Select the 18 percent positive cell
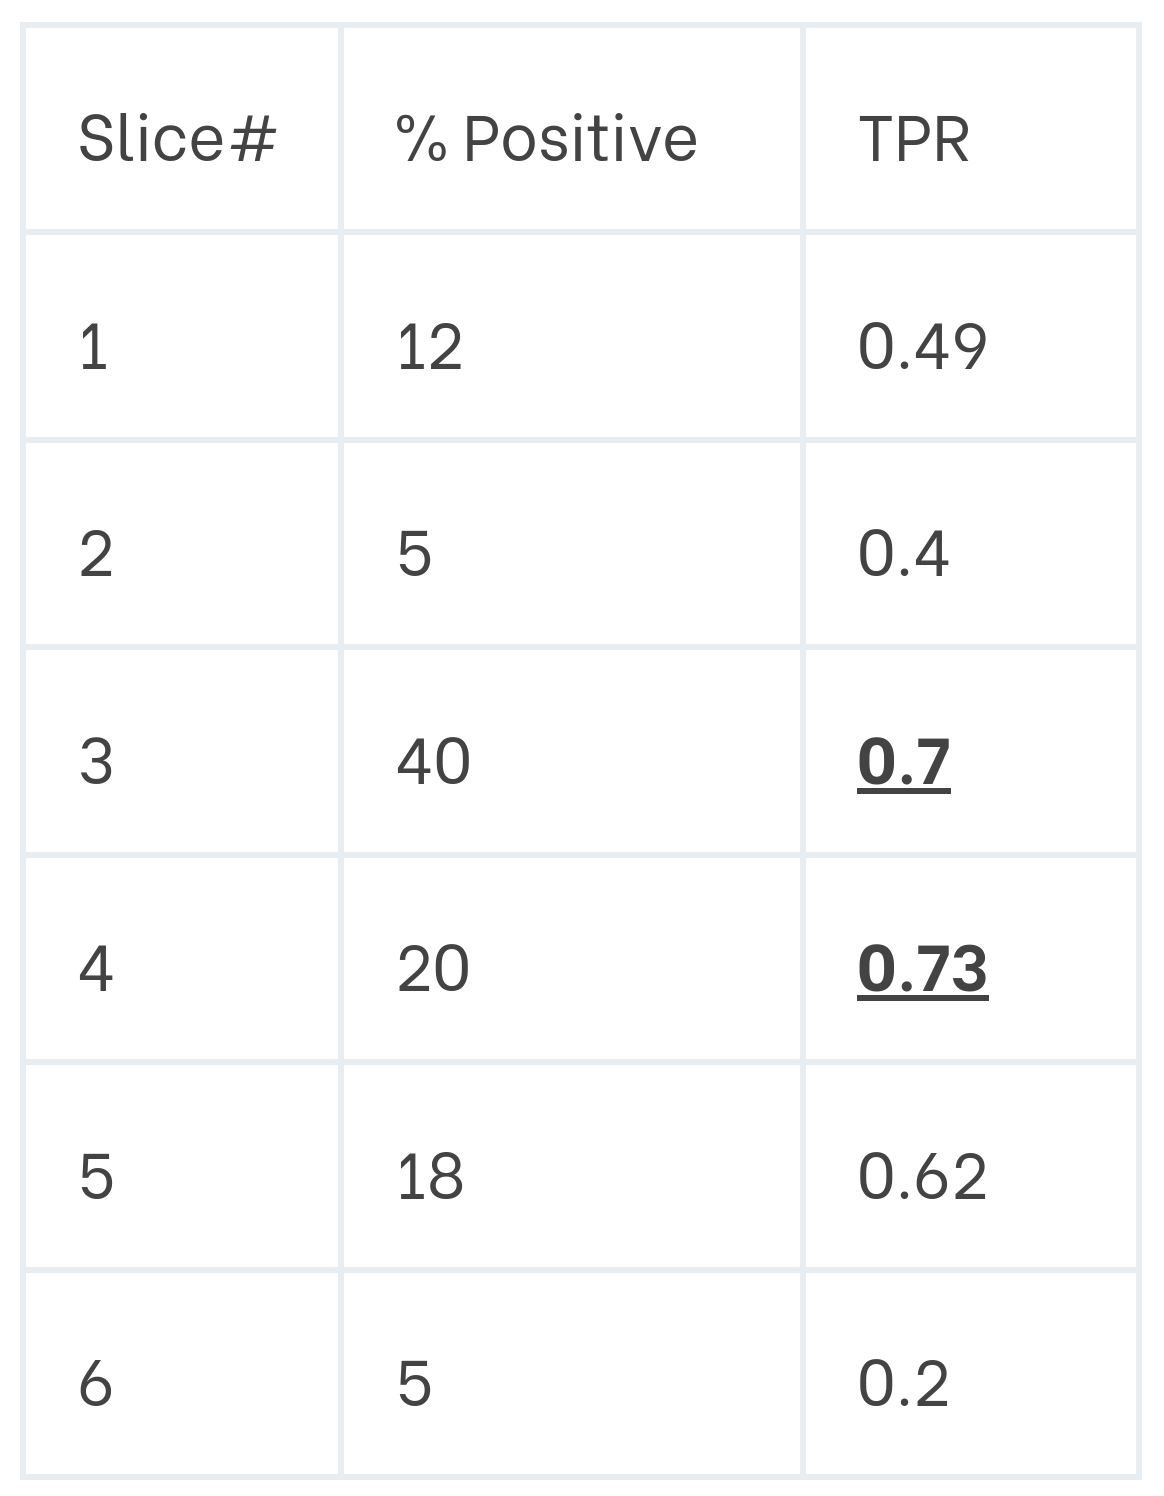The image size is (1164, 1496). (430, 1176)
